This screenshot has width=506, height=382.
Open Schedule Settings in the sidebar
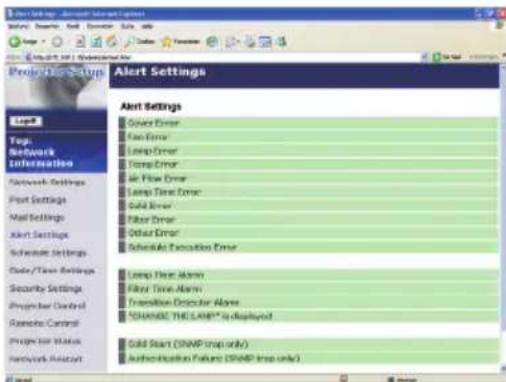pos(48,253)
